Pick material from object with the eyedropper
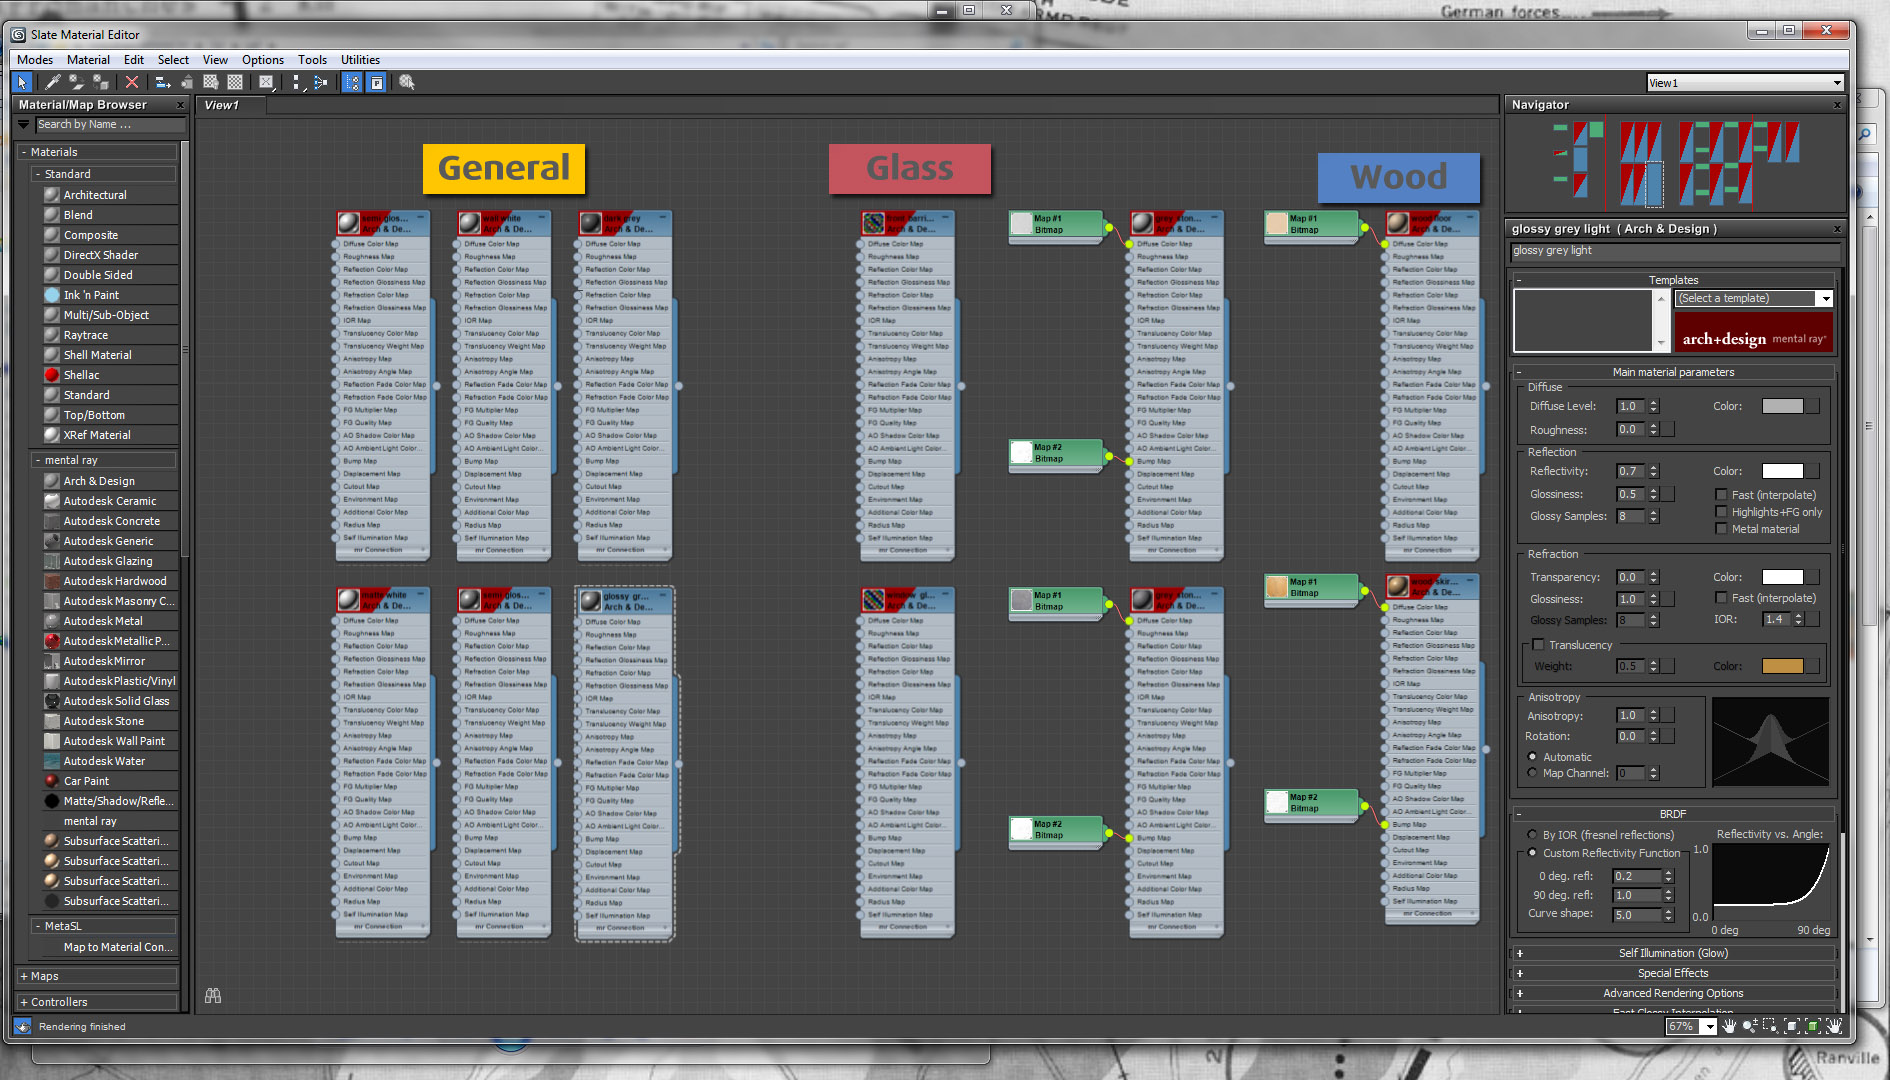1890x1080 pixels. [52, 82]
